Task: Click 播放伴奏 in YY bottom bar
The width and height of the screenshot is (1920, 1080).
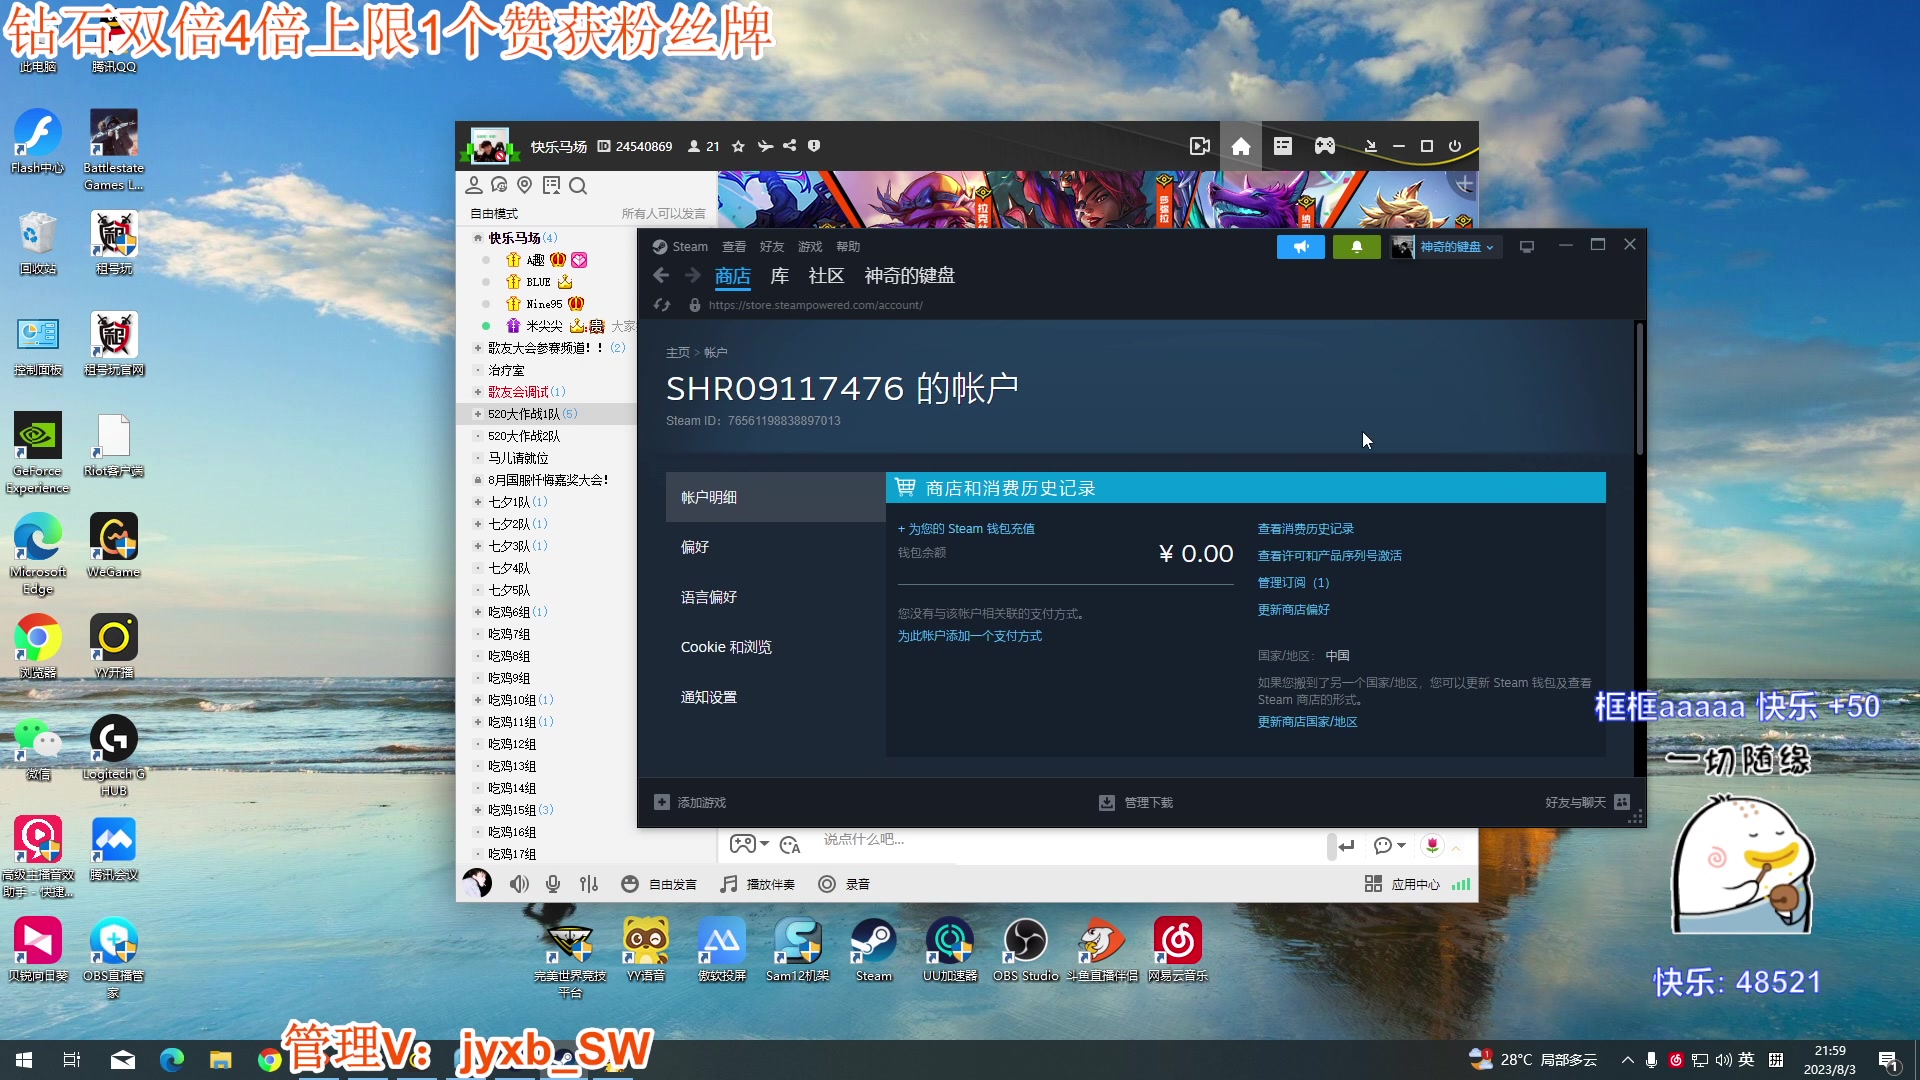Action: (x=758, y=884)
